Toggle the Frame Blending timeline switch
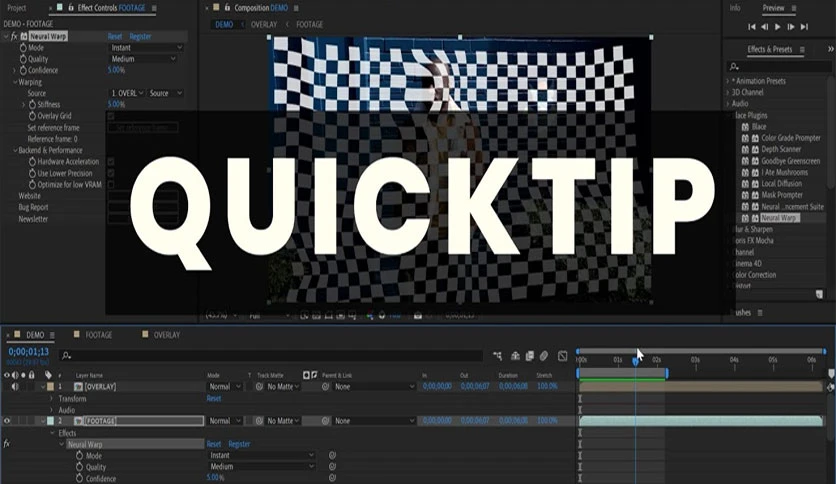Image resolution: width=836 pixels, height=484 pixels. coord(529,356)
